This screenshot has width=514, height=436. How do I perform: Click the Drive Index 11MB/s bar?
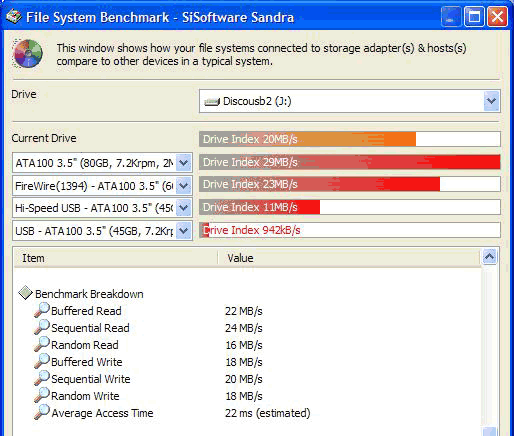click(350, 207)
